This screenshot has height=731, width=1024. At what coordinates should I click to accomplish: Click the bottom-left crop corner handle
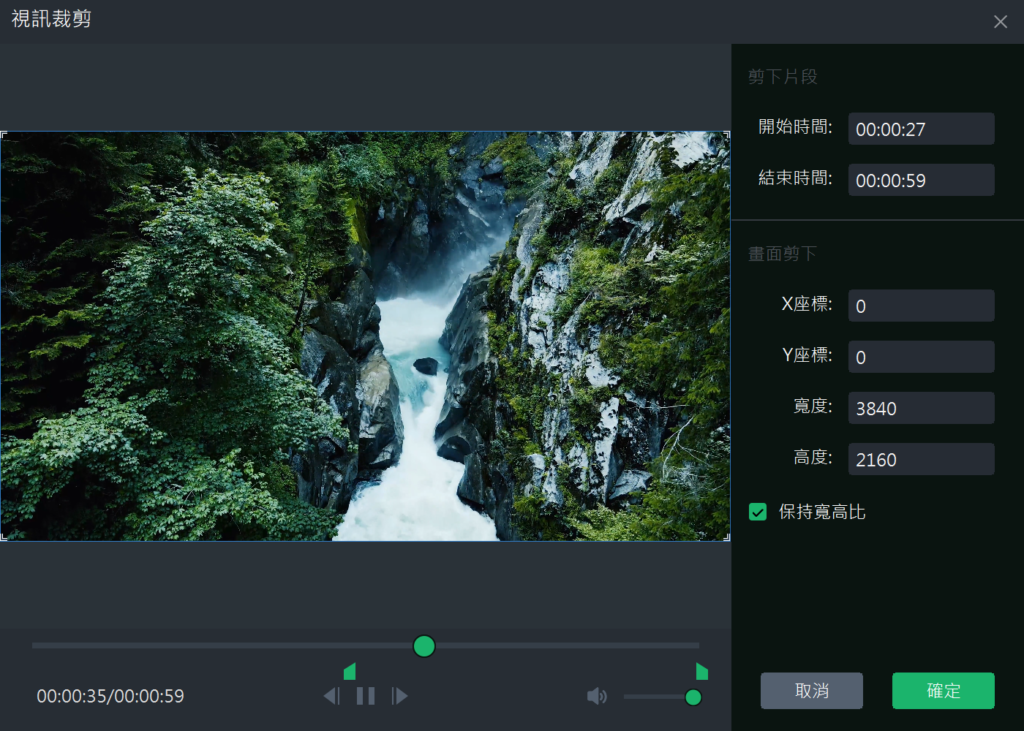click(x=3, y=538)
